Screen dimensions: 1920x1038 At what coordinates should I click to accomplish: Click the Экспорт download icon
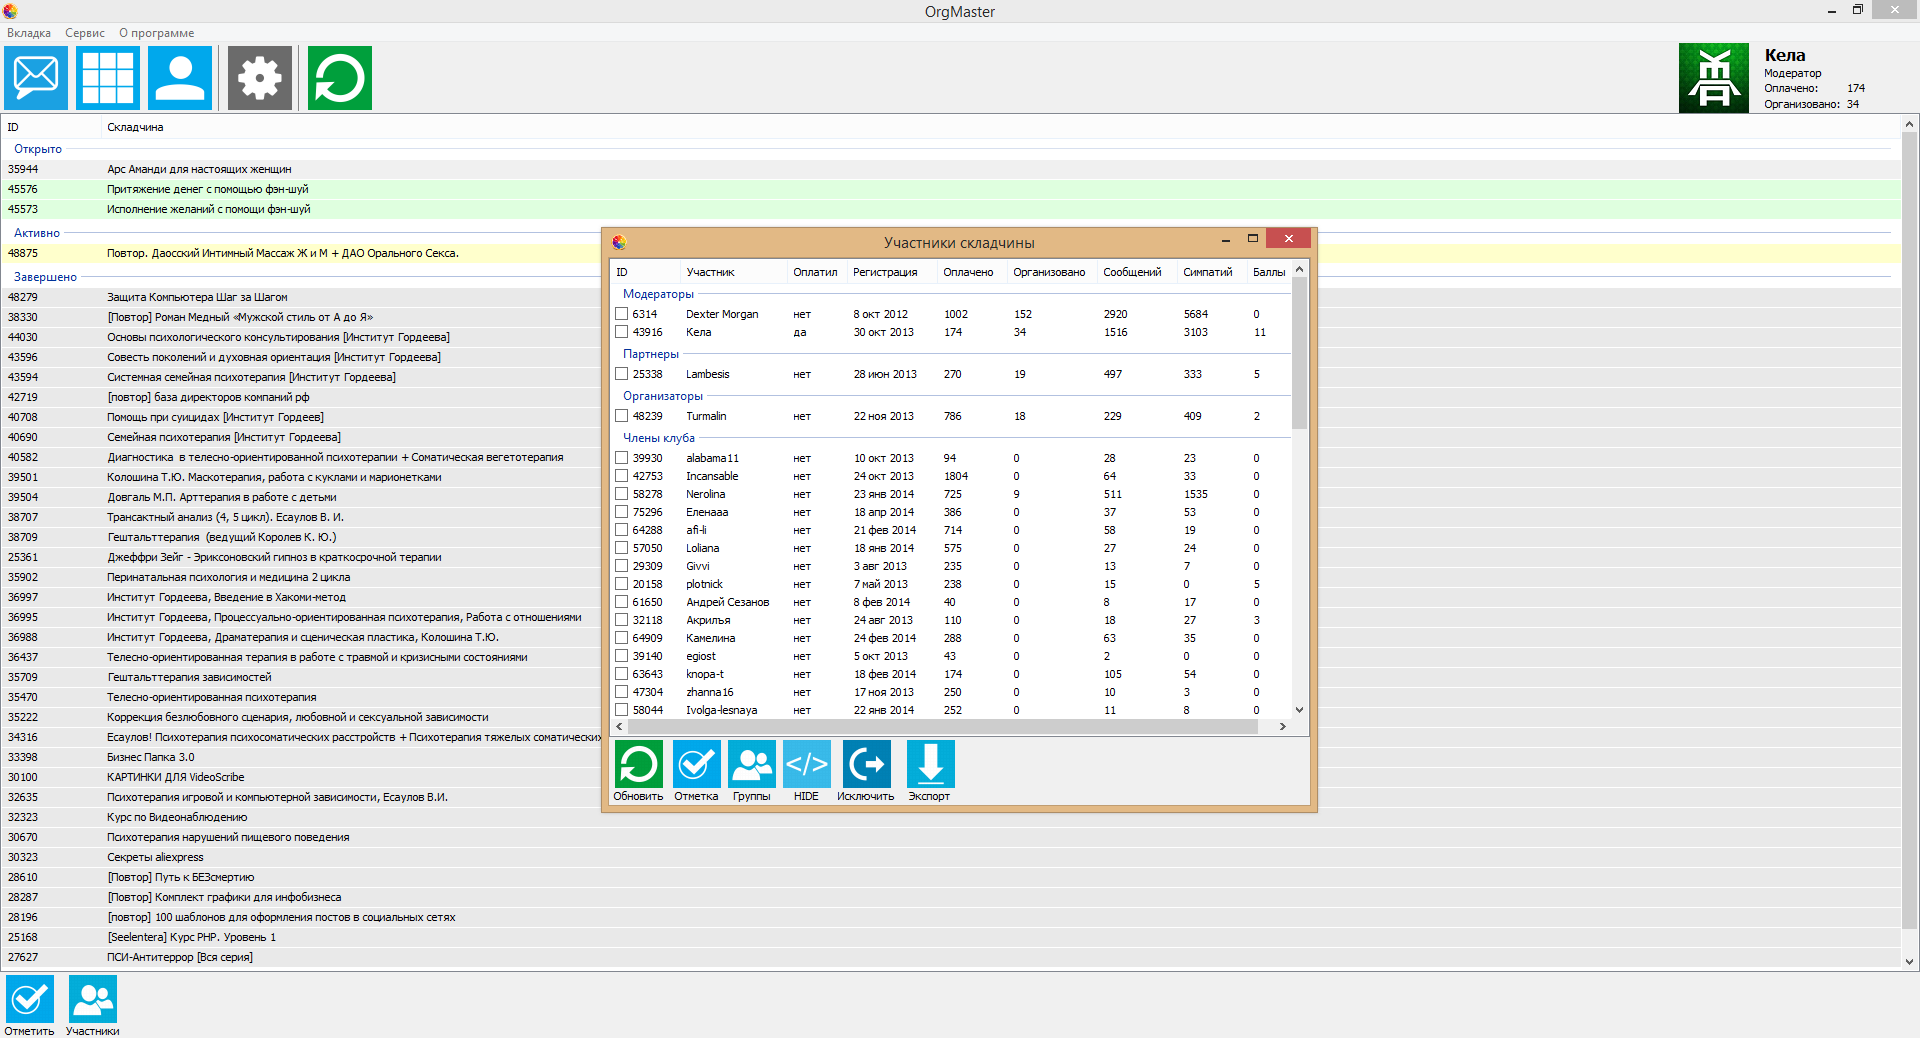tap(930, 766)
